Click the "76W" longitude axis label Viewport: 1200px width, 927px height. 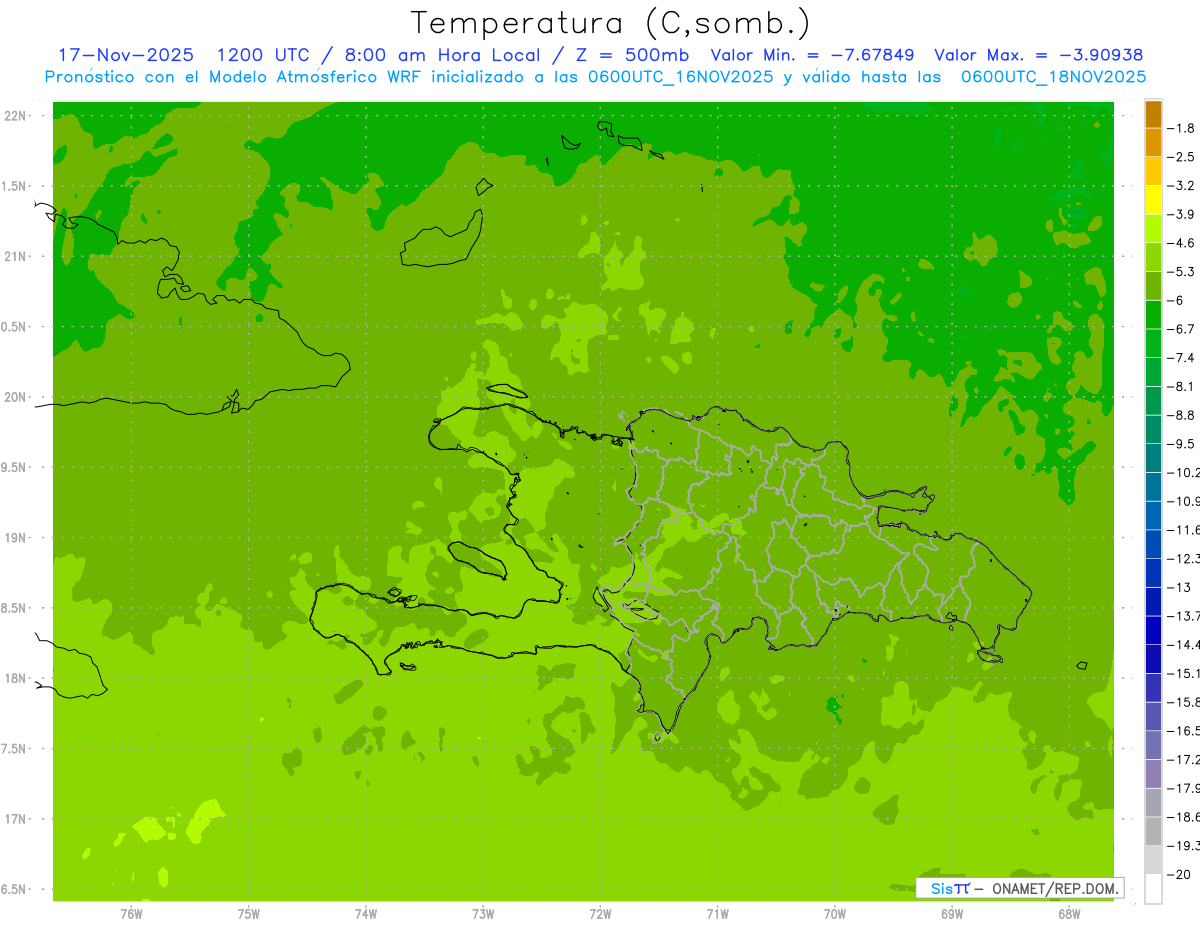pos(131,914)
